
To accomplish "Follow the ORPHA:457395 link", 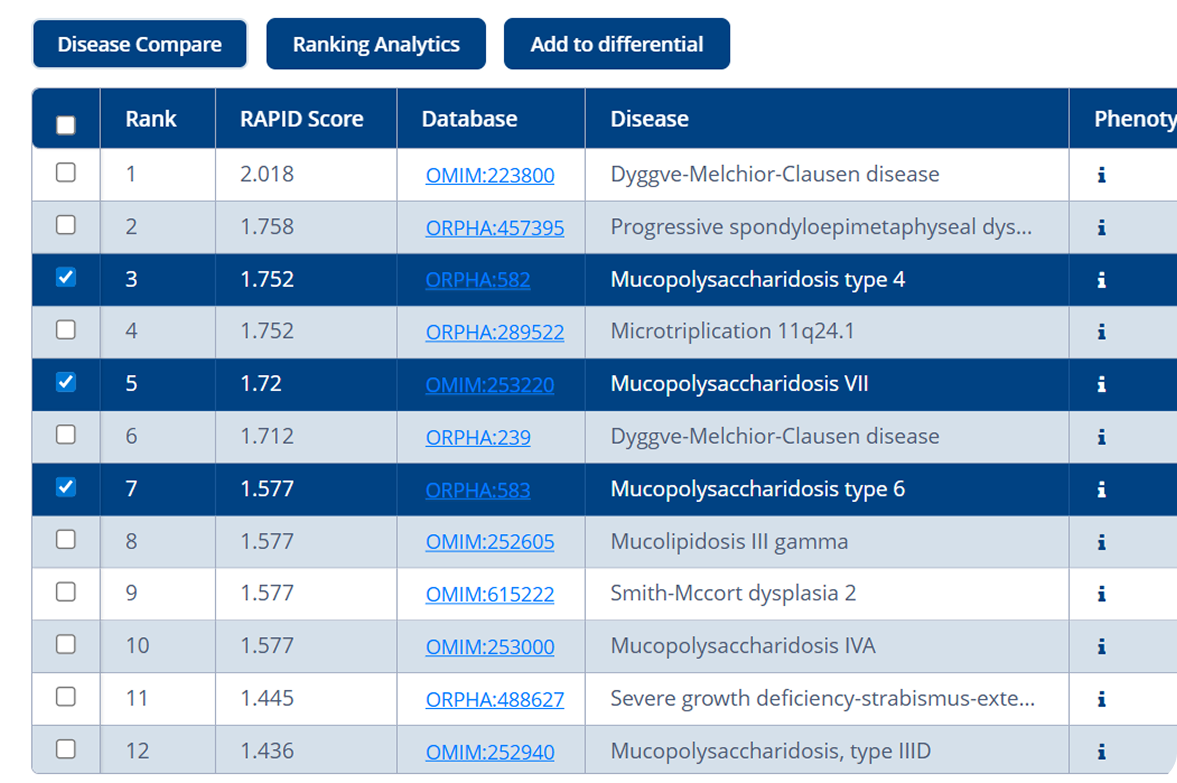I will coord(495,228).
